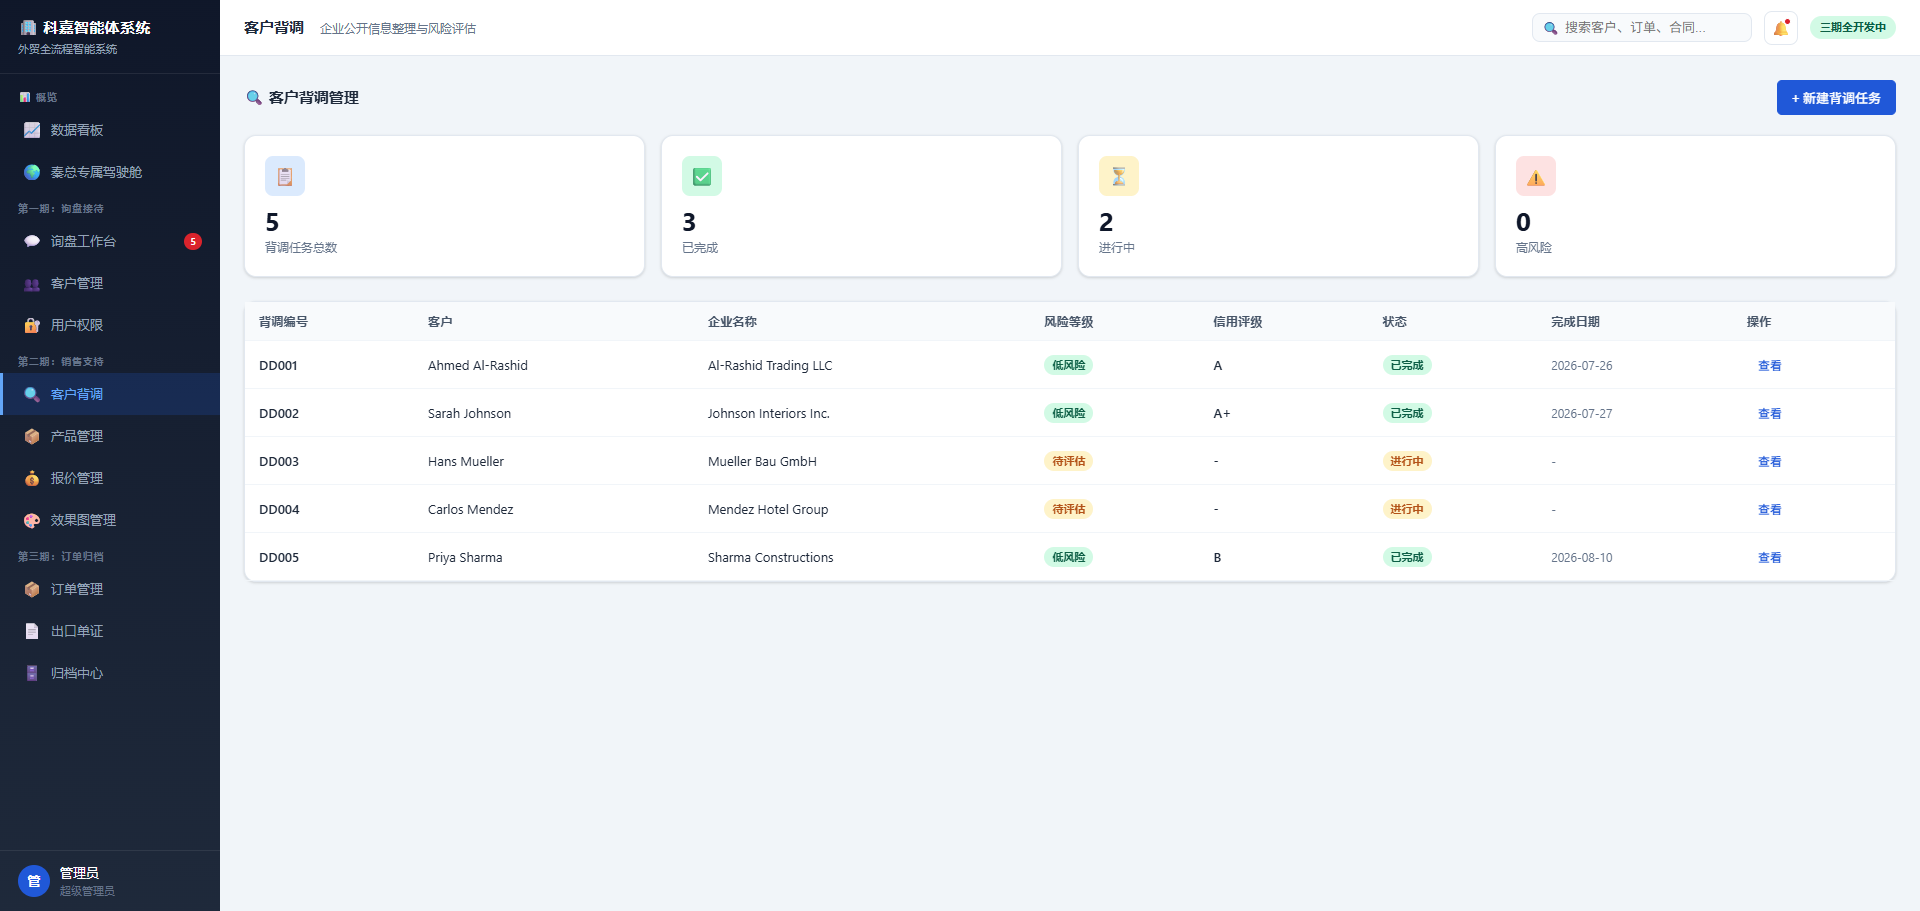Image resolution: width=1920 pixels, height=911 pixels.
Task: Click customer name Ahmed Al-Rashid
Action: point(478,366)
